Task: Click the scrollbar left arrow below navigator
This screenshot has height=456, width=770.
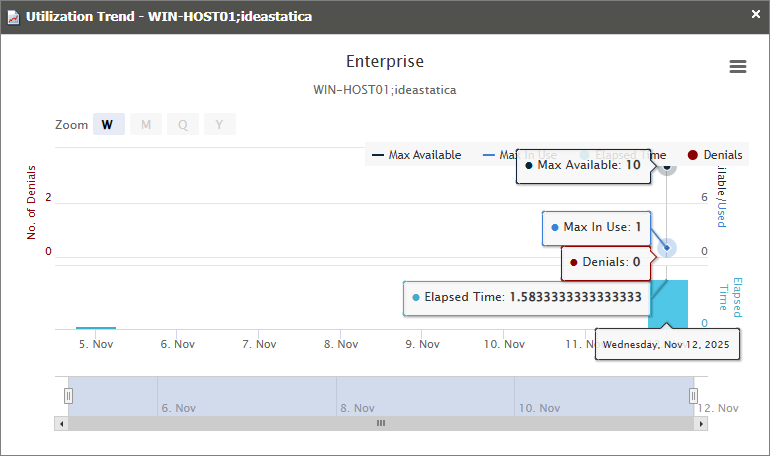Action: [x=61, y=423]
